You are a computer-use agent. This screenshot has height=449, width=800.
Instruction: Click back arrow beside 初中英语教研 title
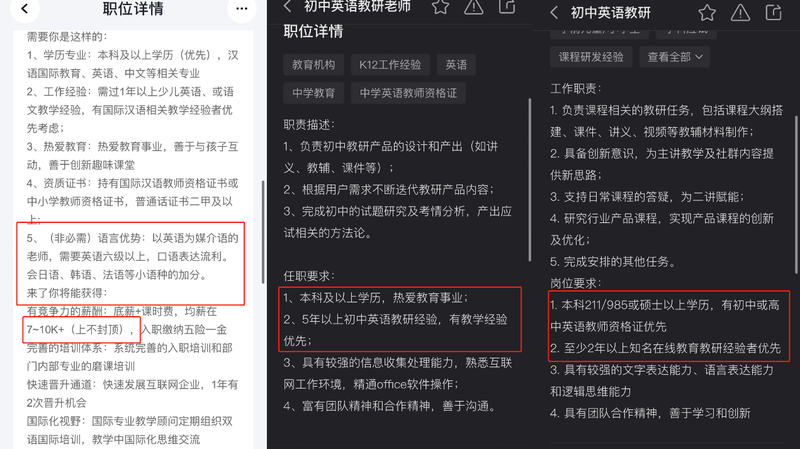555,13
